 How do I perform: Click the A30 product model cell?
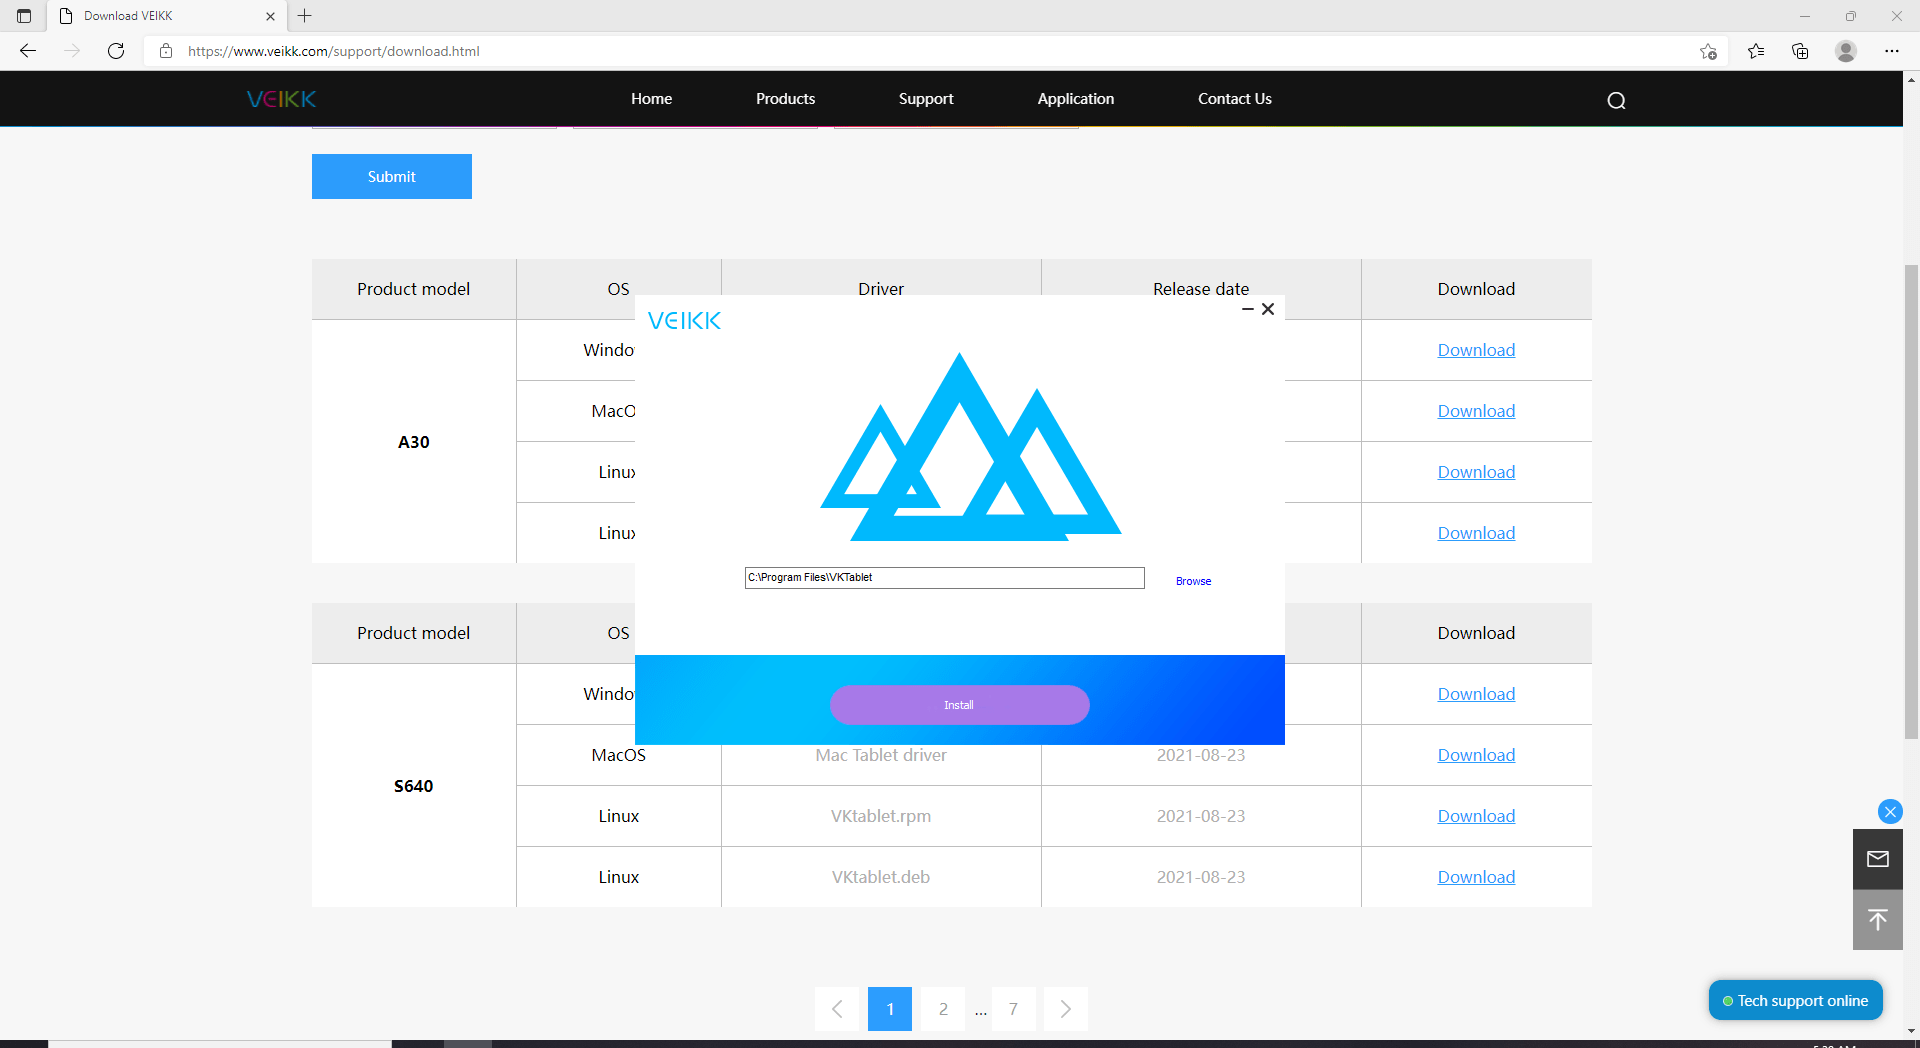click(414, 442)
